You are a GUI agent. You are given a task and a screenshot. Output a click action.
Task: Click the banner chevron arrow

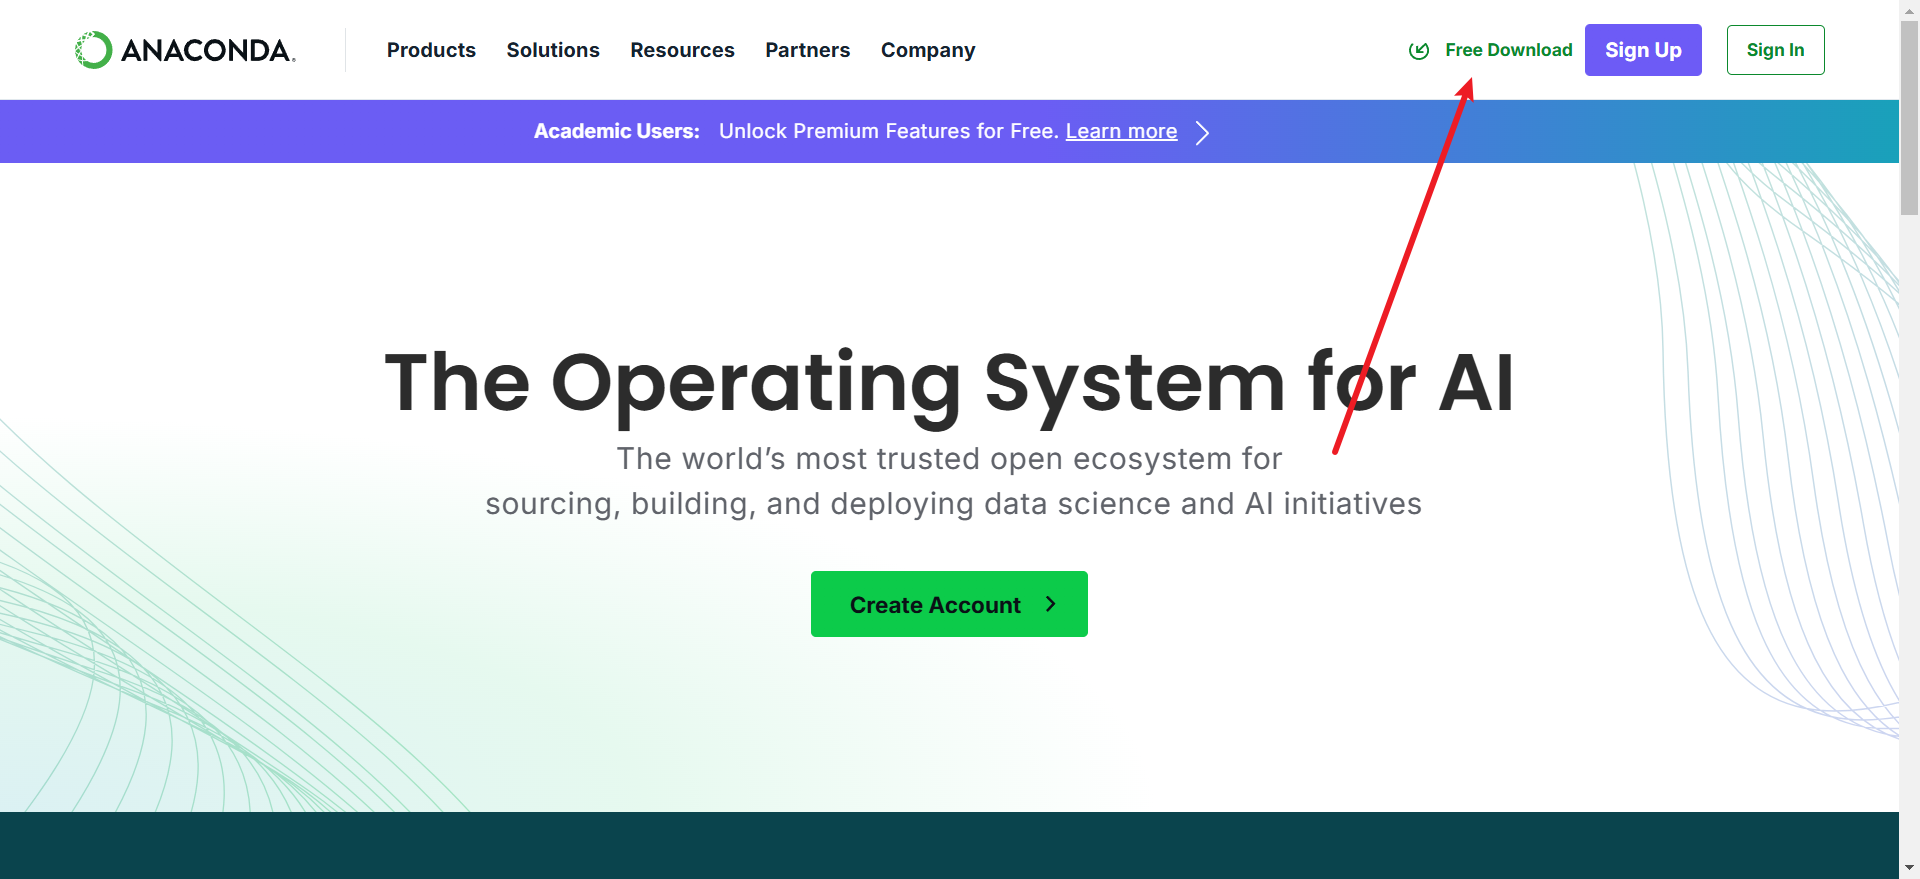click(x=1203, y=132)
